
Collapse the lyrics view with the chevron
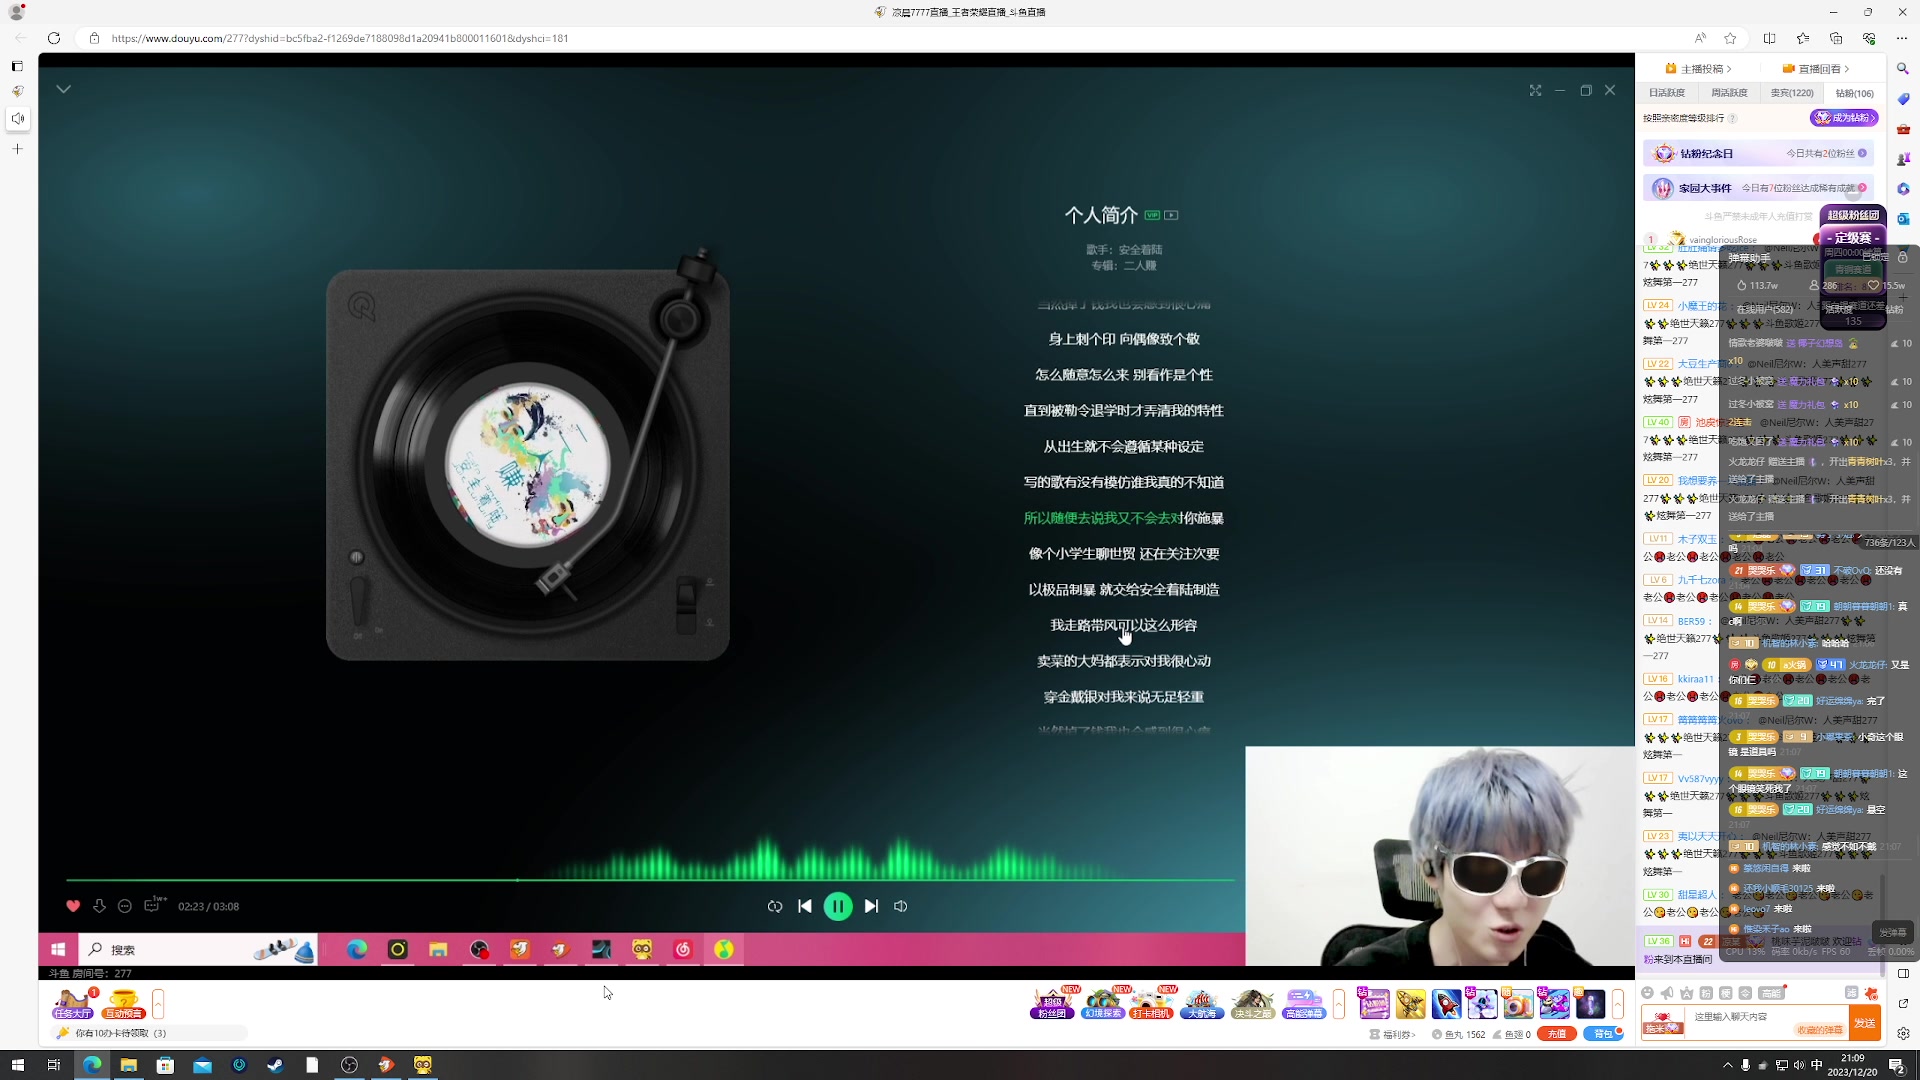click(x=64, y=89)
